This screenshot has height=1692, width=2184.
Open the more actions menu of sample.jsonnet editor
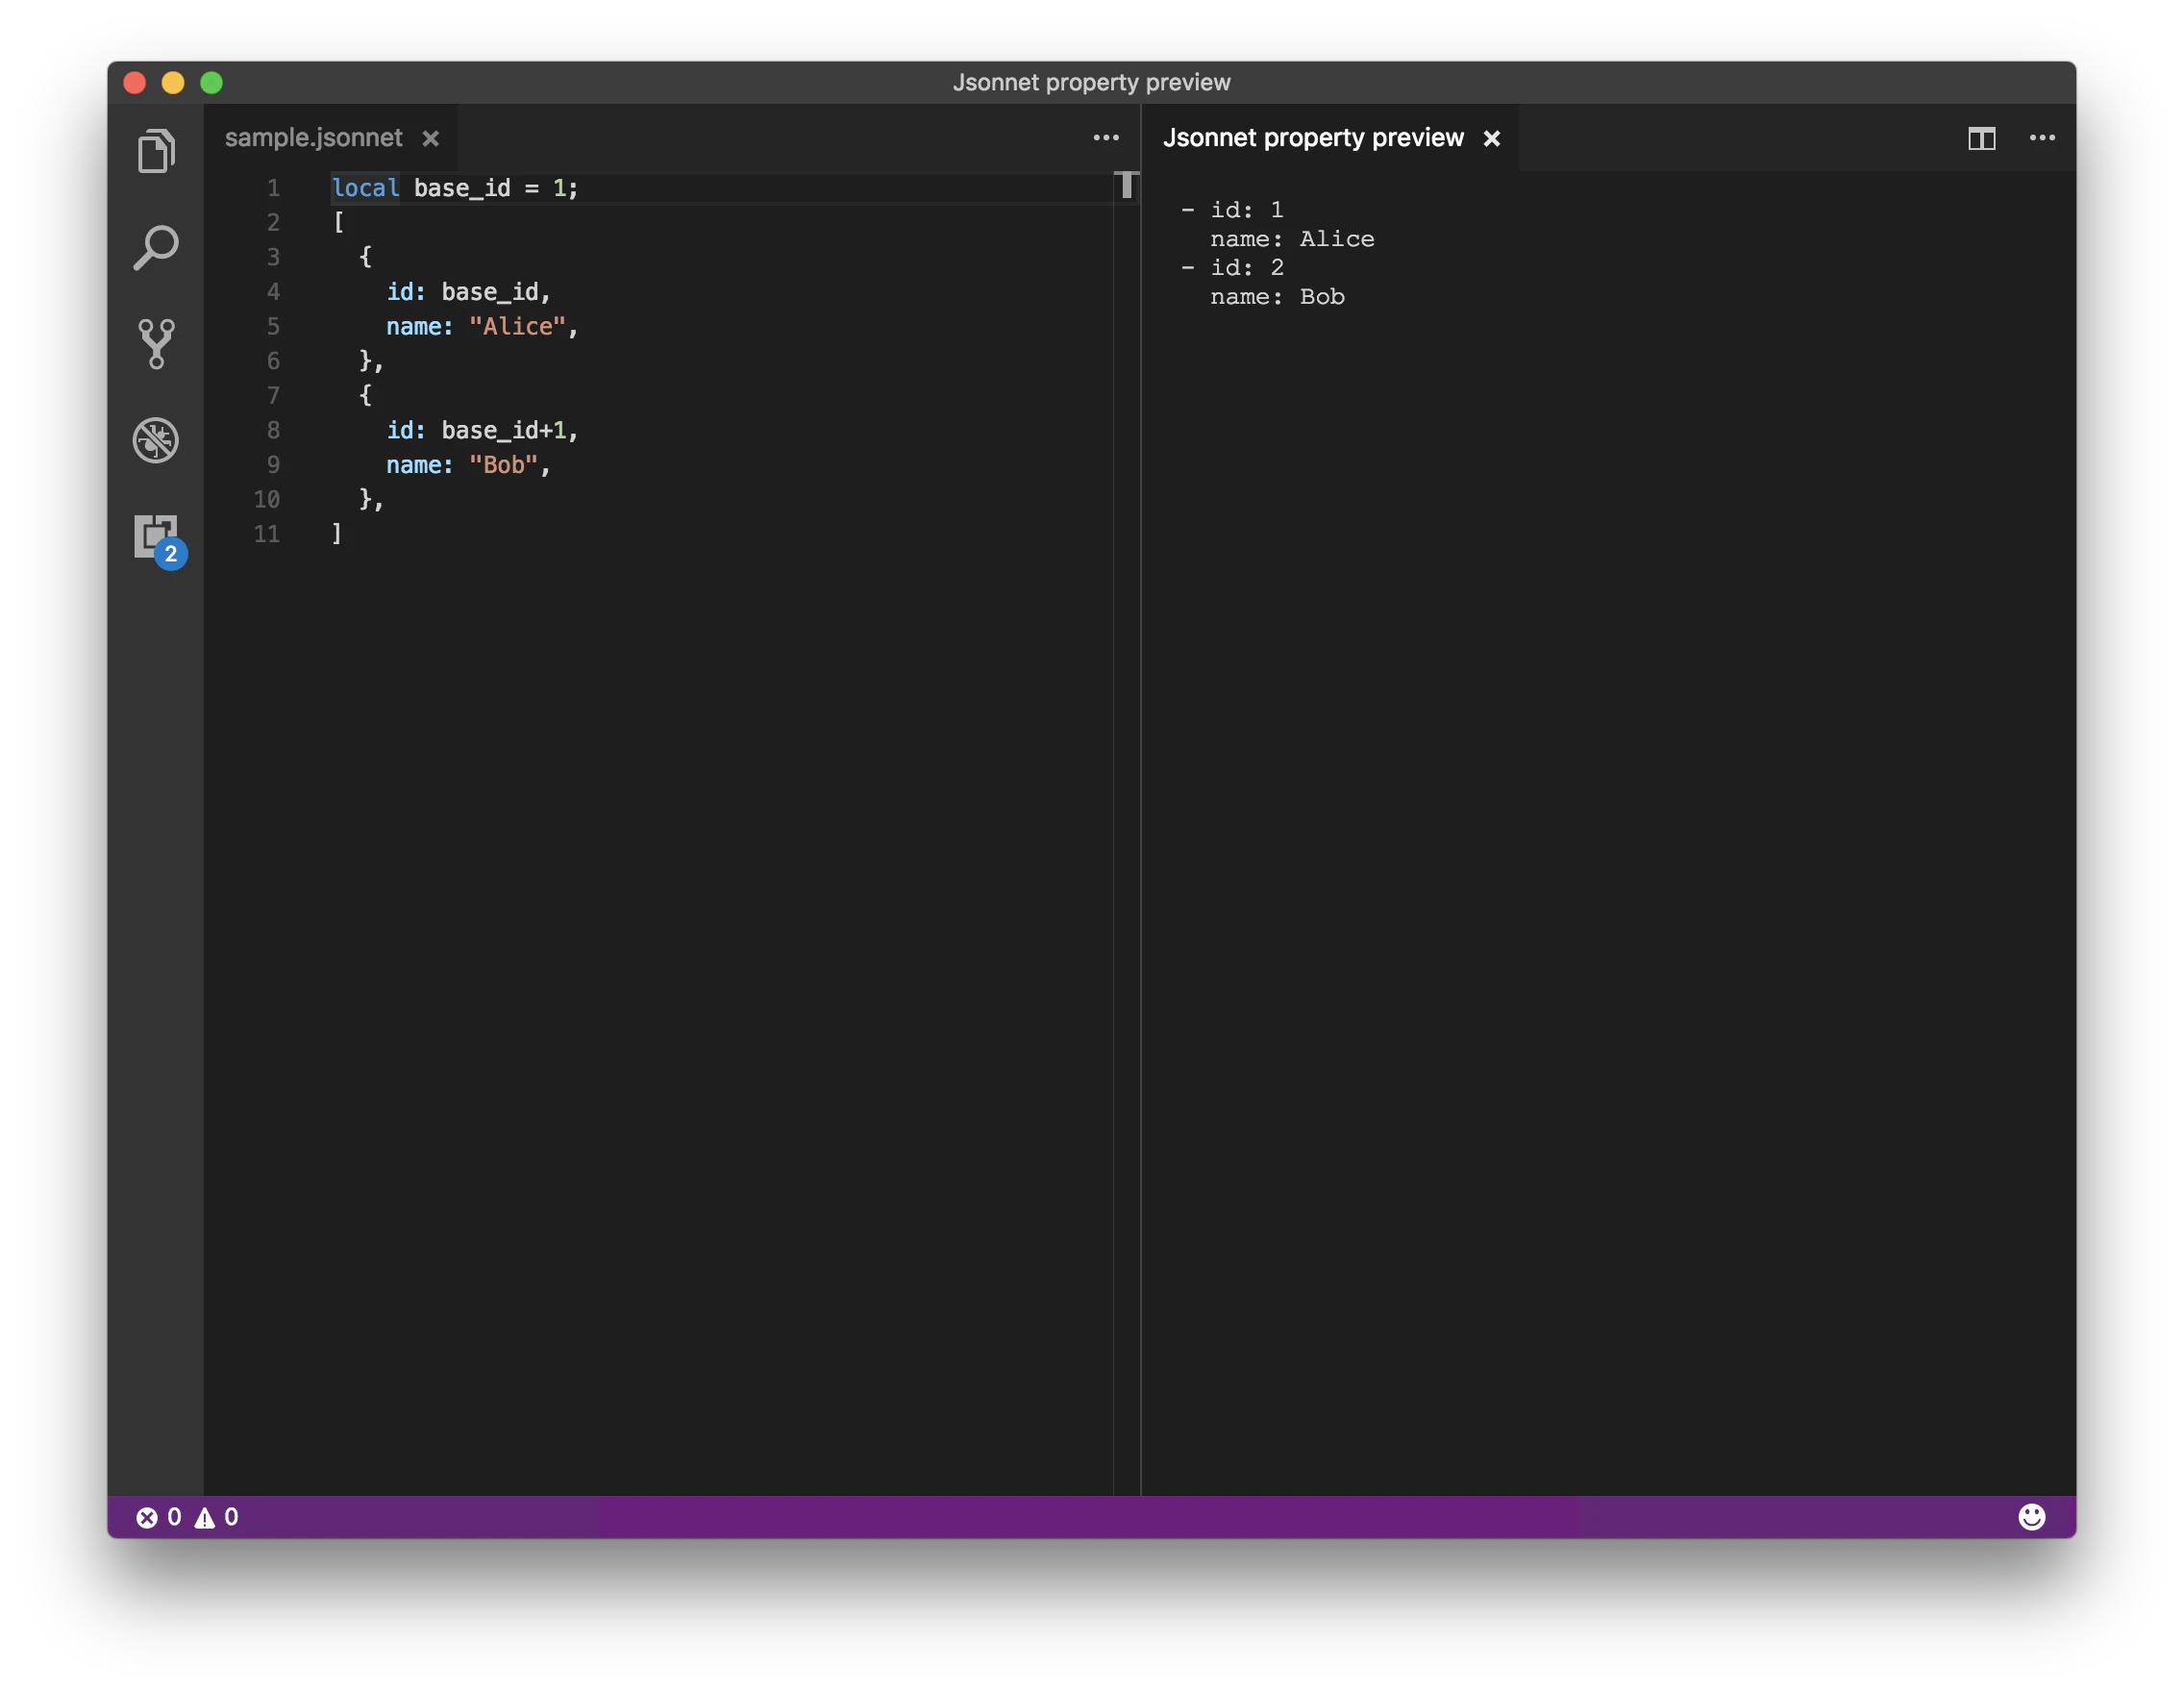1105,138
